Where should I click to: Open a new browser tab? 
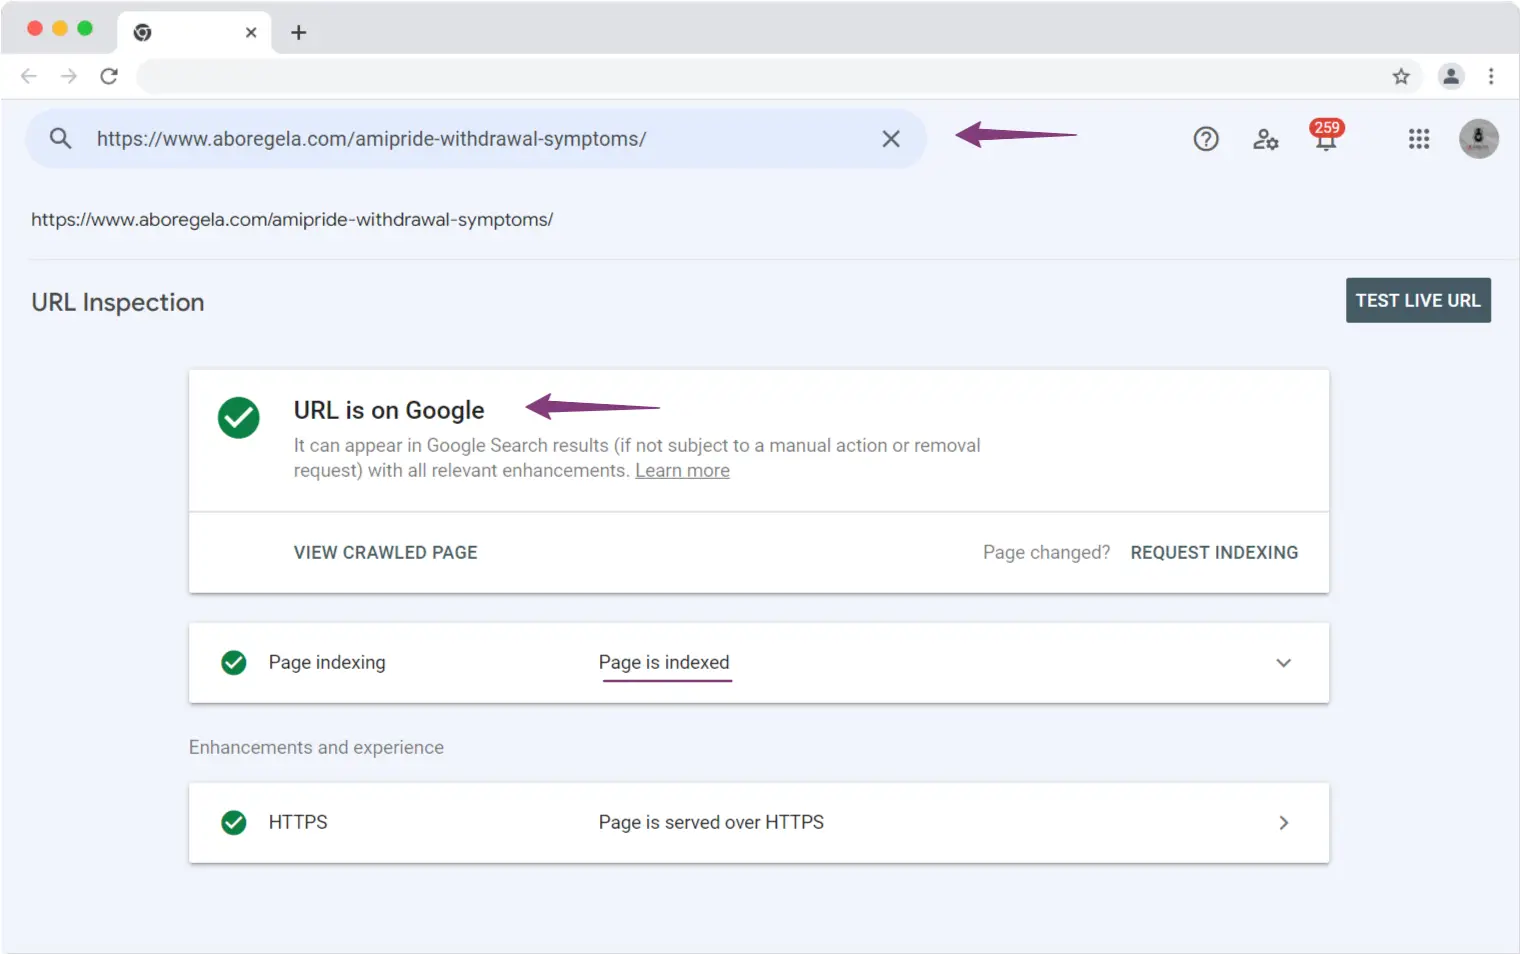[x=298, y=33]
